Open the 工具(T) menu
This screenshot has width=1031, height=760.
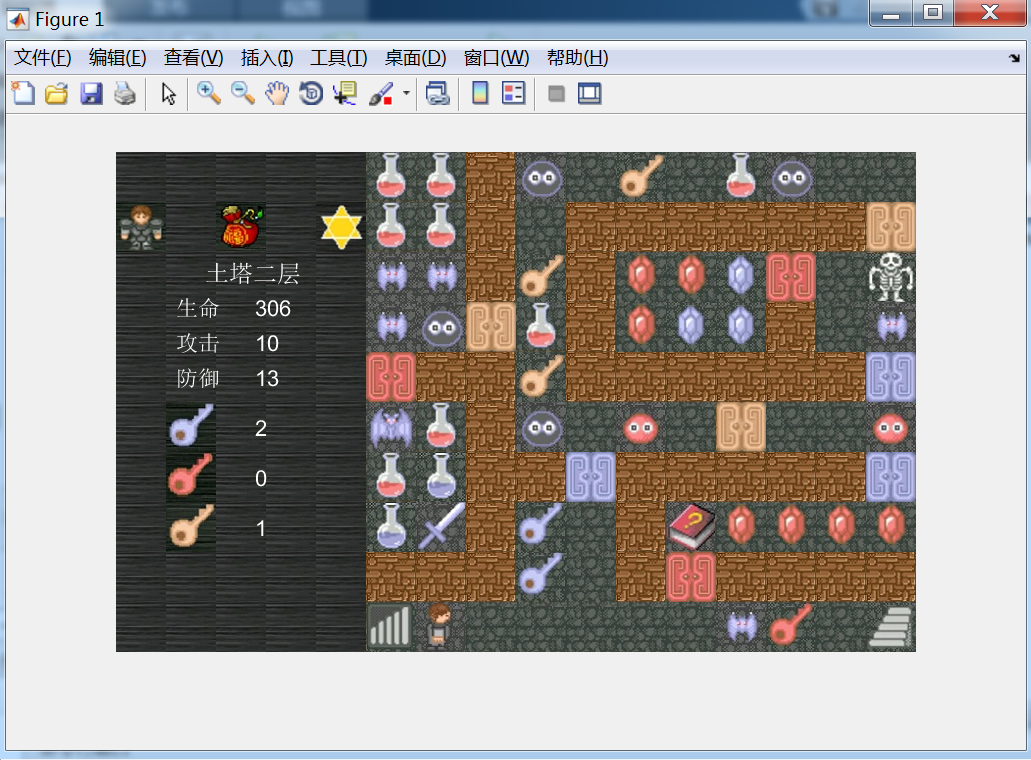339,58
